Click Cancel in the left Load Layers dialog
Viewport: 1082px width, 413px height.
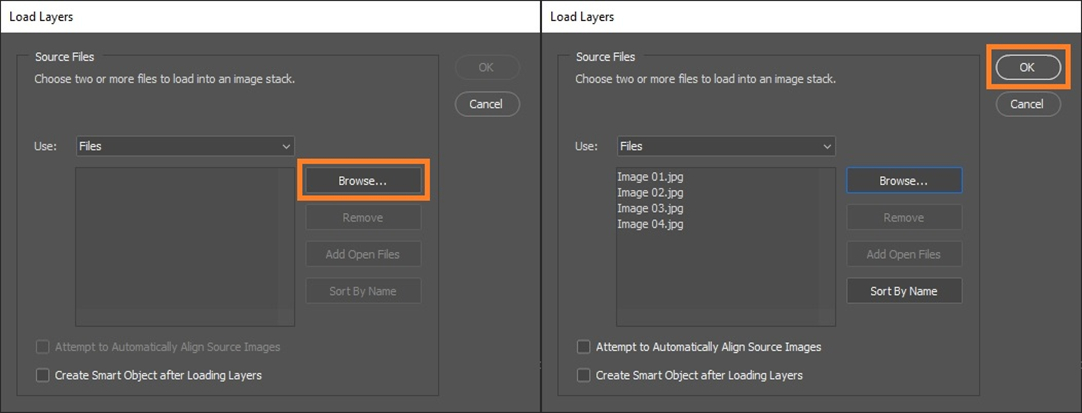(x=486, y=104)
